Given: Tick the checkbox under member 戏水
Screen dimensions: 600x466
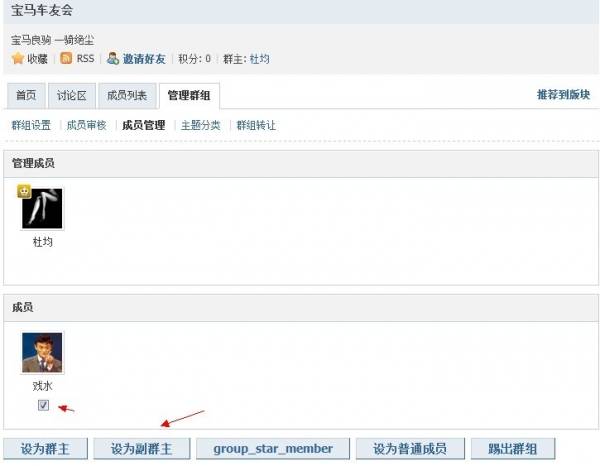Looking at the screenshot, I should [x=43, y=405].
